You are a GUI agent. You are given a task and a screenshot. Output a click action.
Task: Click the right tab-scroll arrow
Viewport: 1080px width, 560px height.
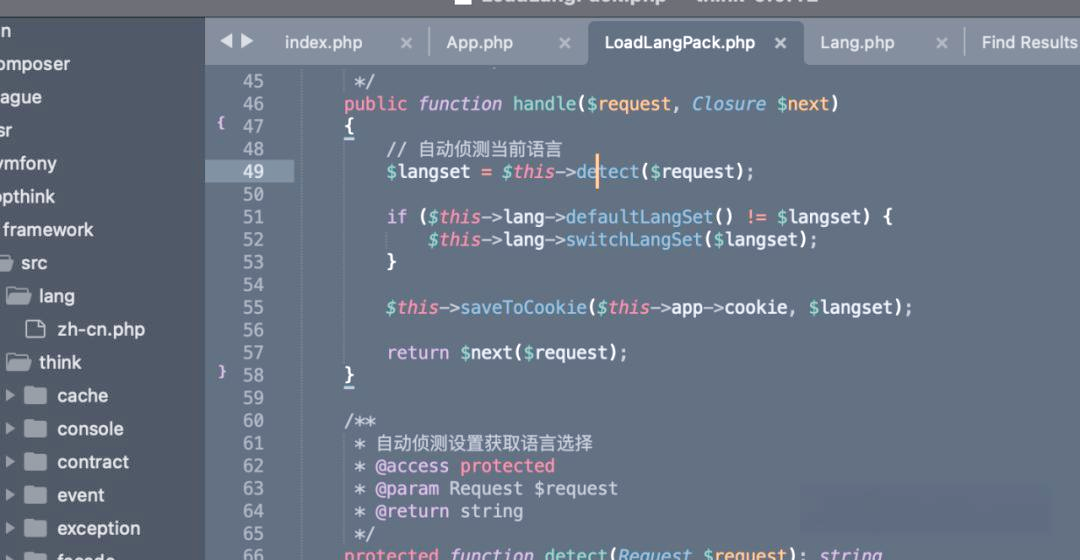click(x=247, y=41)
